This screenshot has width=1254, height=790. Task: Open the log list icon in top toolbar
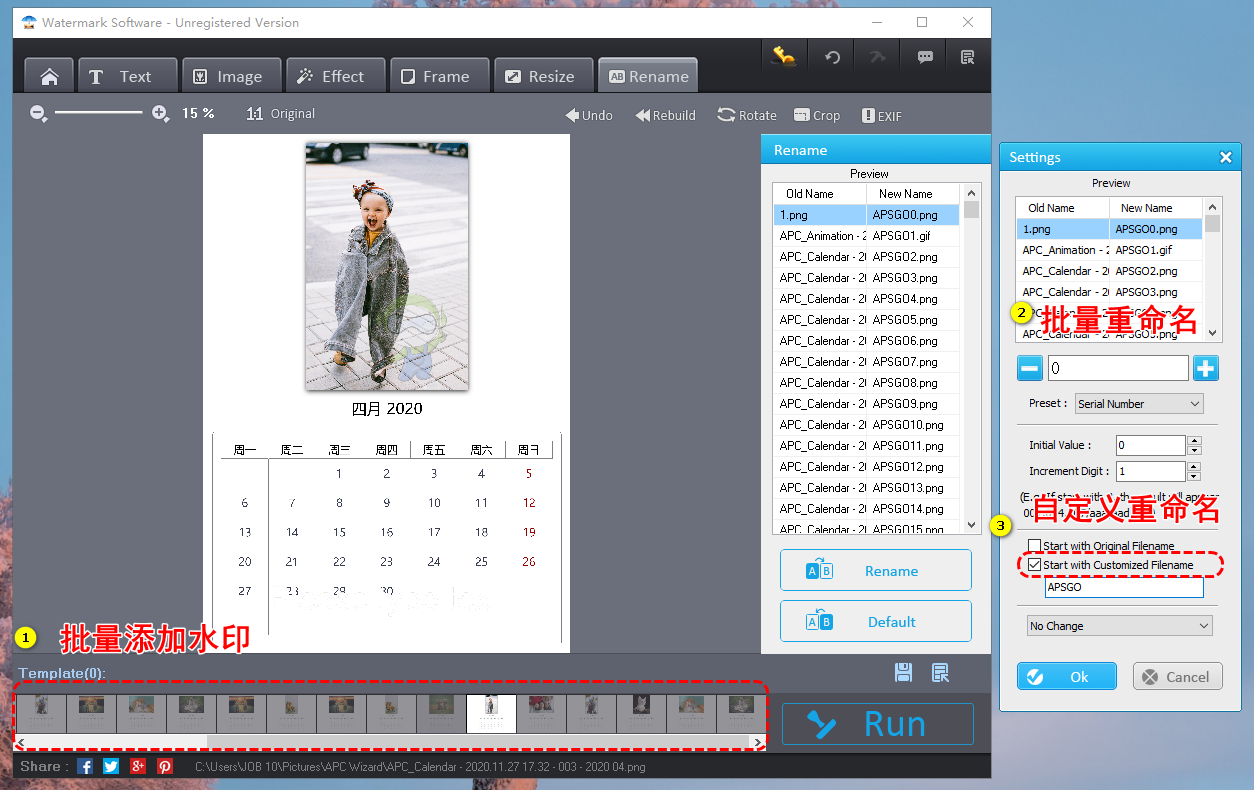[x=967, y=57]
